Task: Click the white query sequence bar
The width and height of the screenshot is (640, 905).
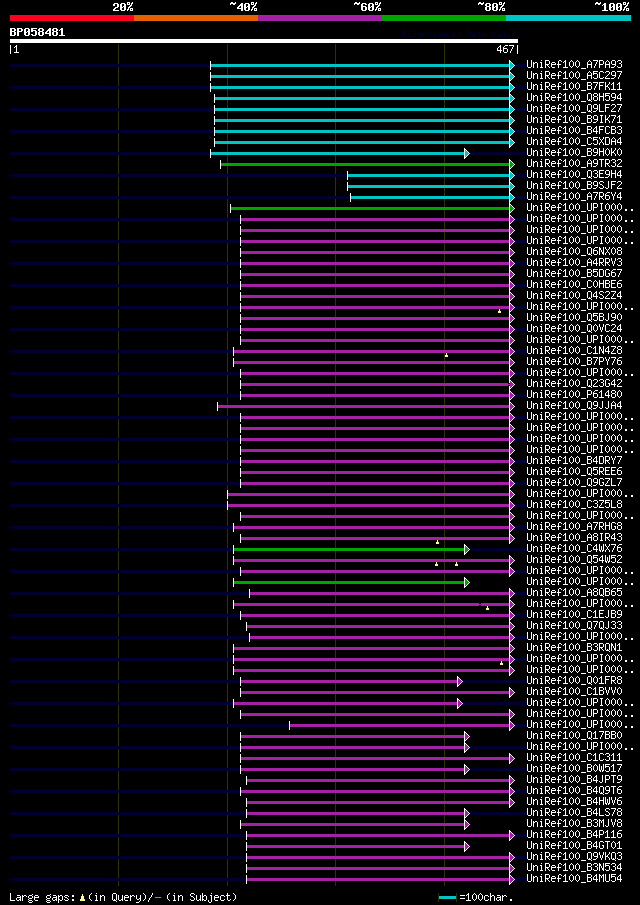Action: click(264, 41)
